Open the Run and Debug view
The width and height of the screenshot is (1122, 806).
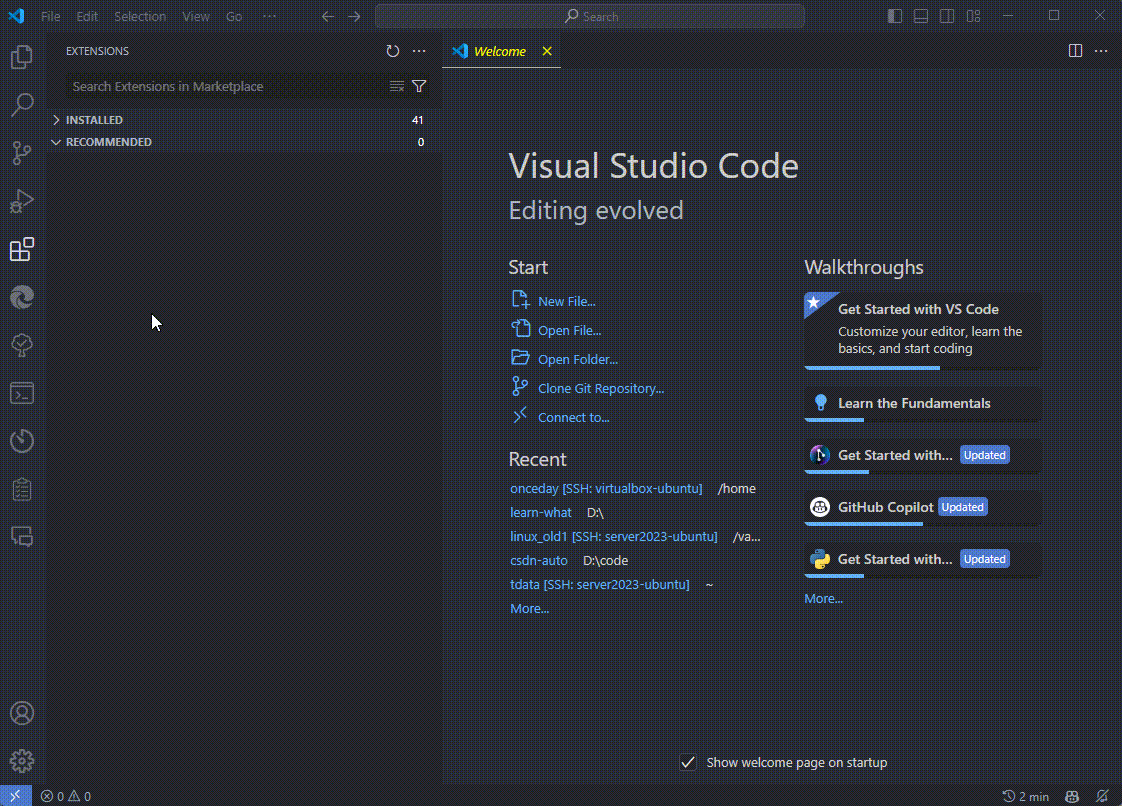[x=21, y=201]
